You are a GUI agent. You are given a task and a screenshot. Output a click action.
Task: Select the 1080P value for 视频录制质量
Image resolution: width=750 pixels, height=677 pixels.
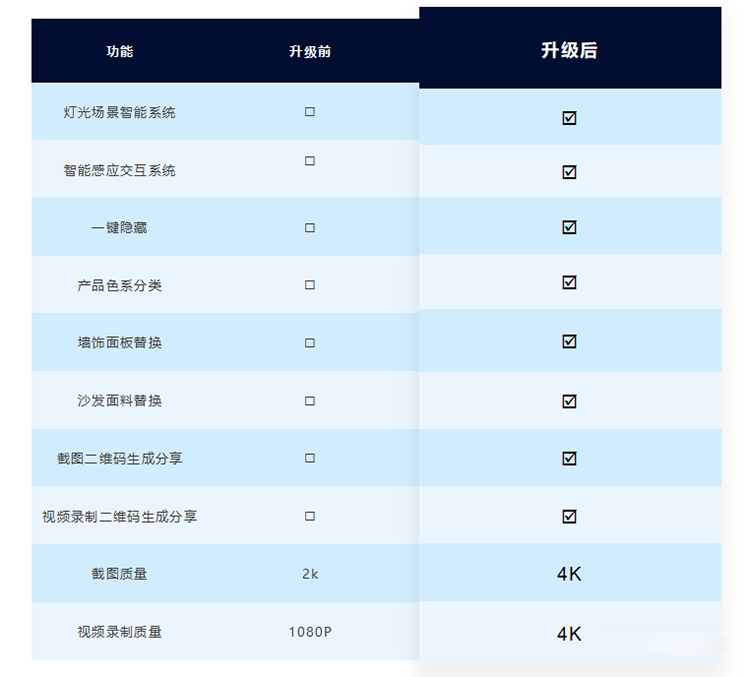click(x=310, y=632)
